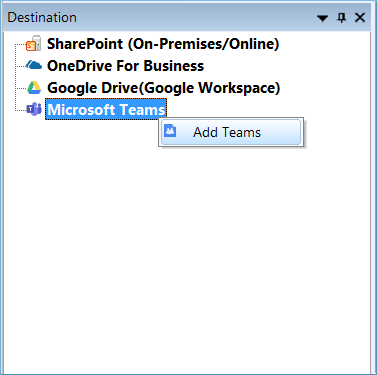This screenshot has height=375, width=377.
Task: Select OneDrive For Business node
Action: pyautogui.click(x=125, y=66)
